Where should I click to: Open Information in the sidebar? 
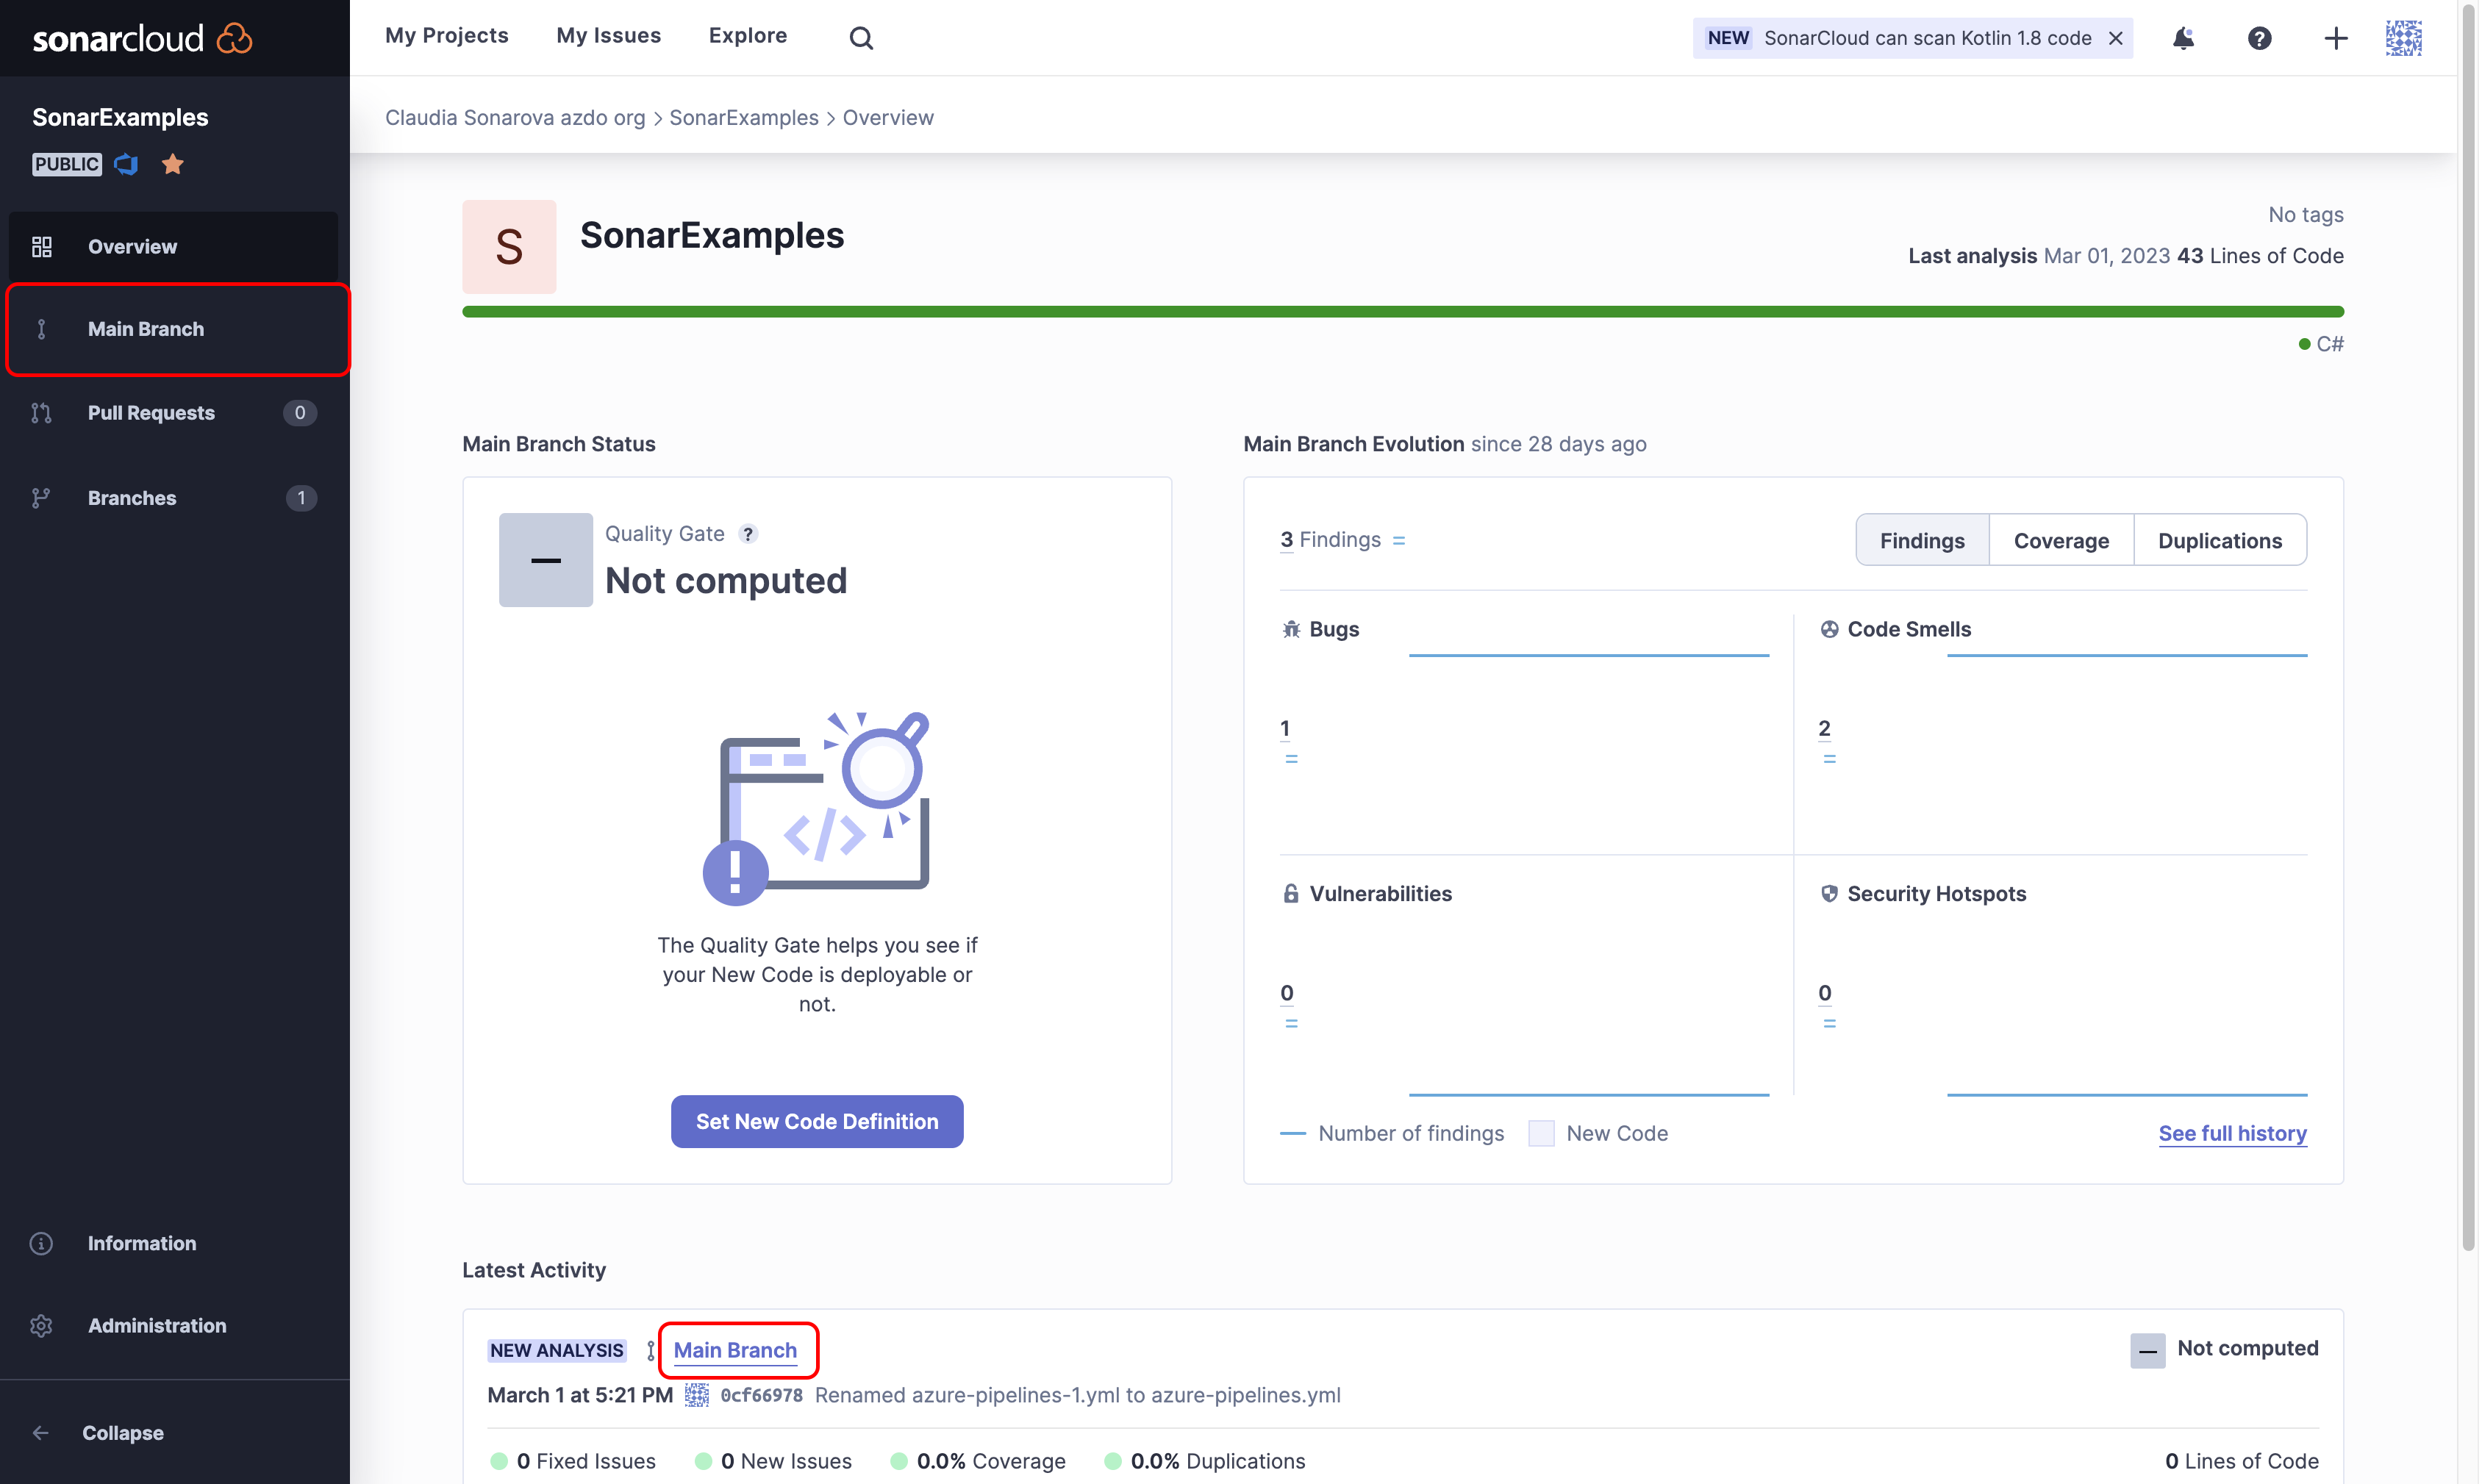coord(174,1243)
